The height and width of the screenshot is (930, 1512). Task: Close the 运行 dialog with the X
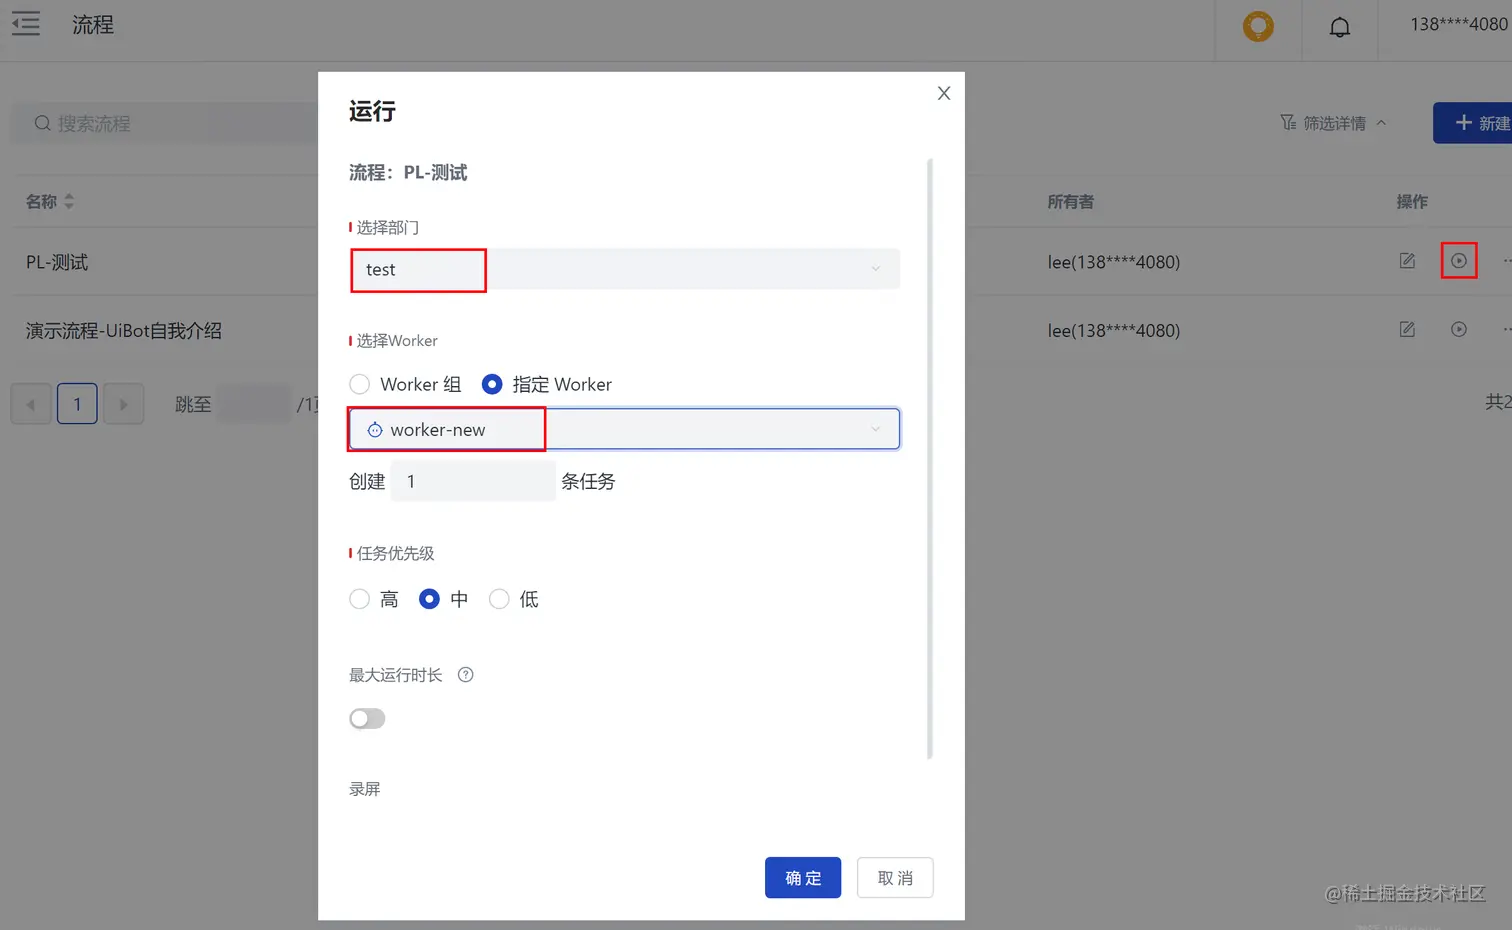944,93
